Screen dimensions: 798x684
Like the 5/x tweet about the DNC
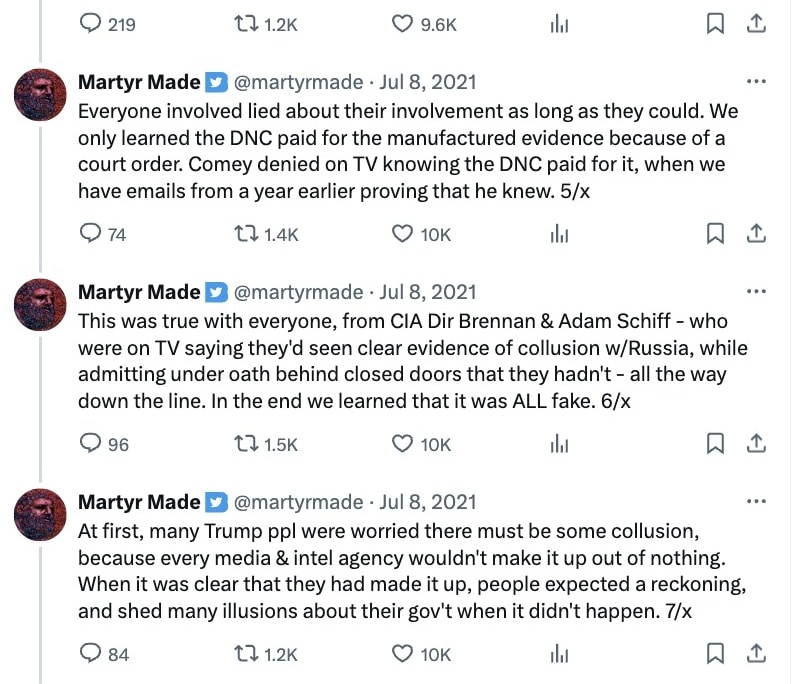[402, 234]
